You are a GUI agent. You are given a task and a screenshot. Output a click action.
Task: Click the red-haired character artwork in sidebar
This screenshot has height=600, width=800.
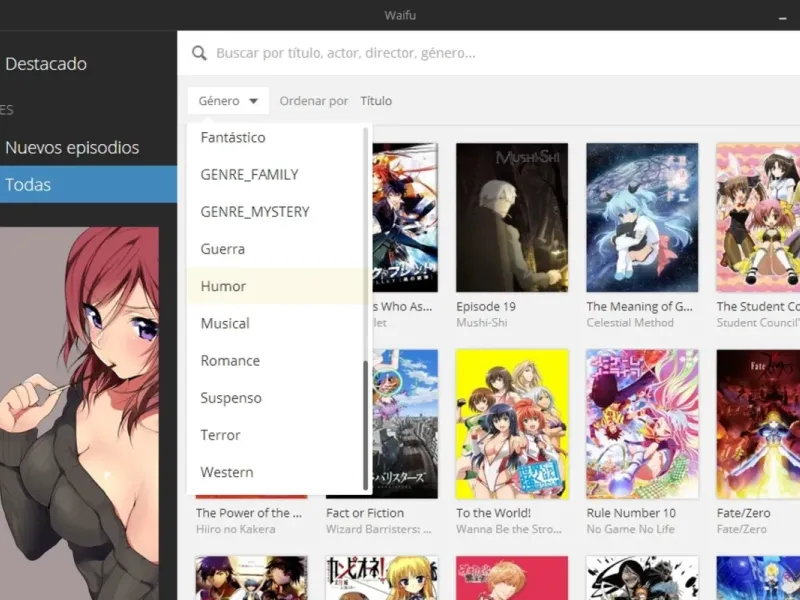pyautogui.click(x=79, y=413)
